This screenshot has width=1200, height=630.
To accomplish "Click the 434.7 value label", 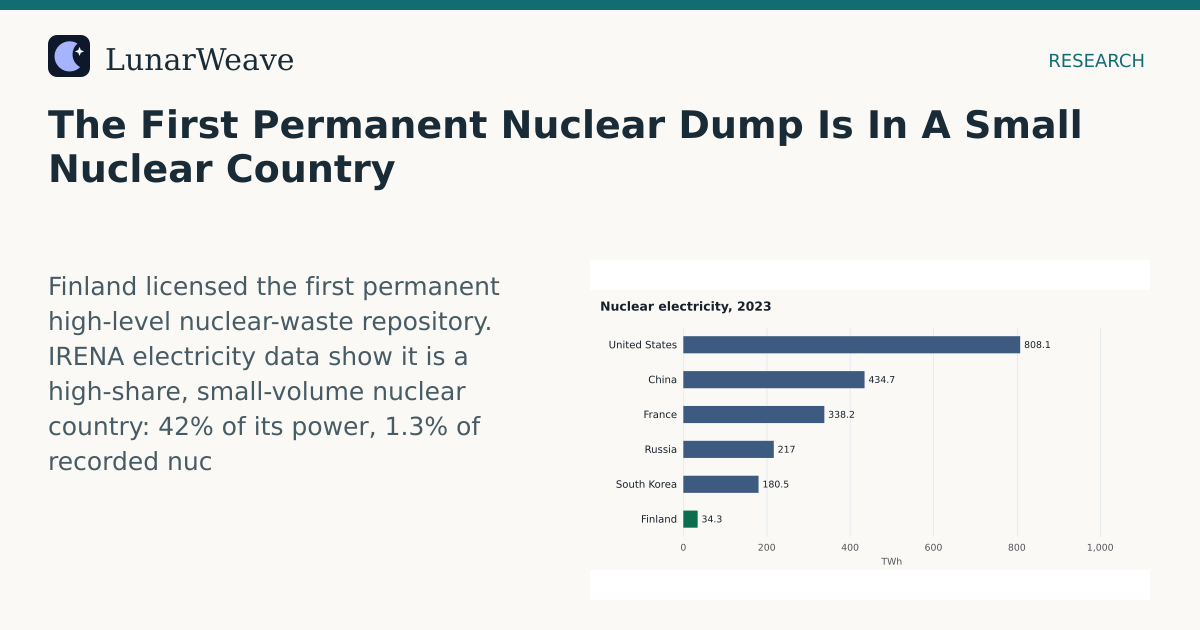I will click(x=882, y=380).
